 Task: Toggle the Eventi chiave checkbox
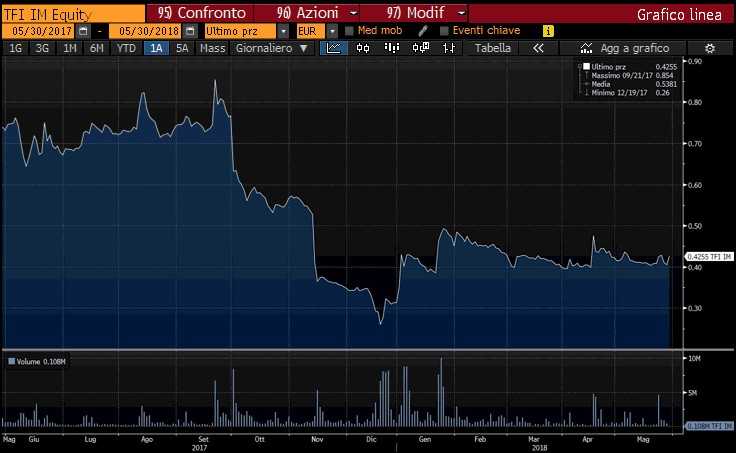pos(444,31)
